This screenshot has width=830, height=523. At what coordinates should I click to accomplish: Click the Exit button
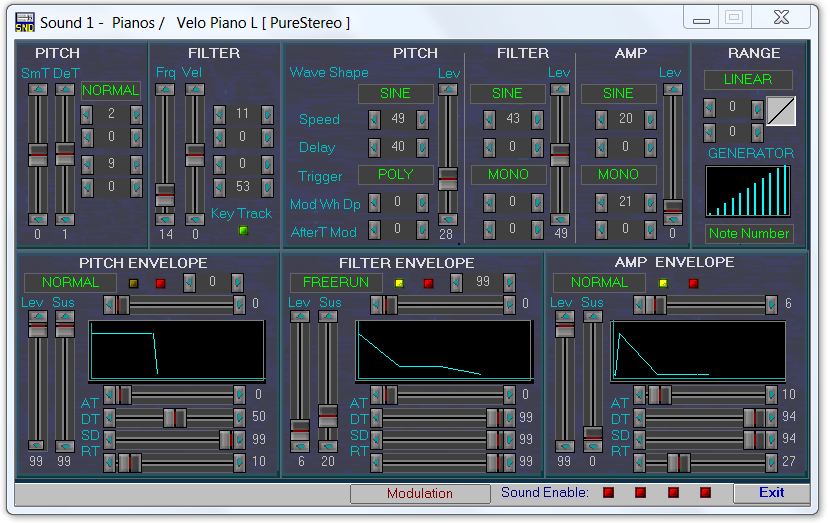pyautogui.click(x=771, y=493)
